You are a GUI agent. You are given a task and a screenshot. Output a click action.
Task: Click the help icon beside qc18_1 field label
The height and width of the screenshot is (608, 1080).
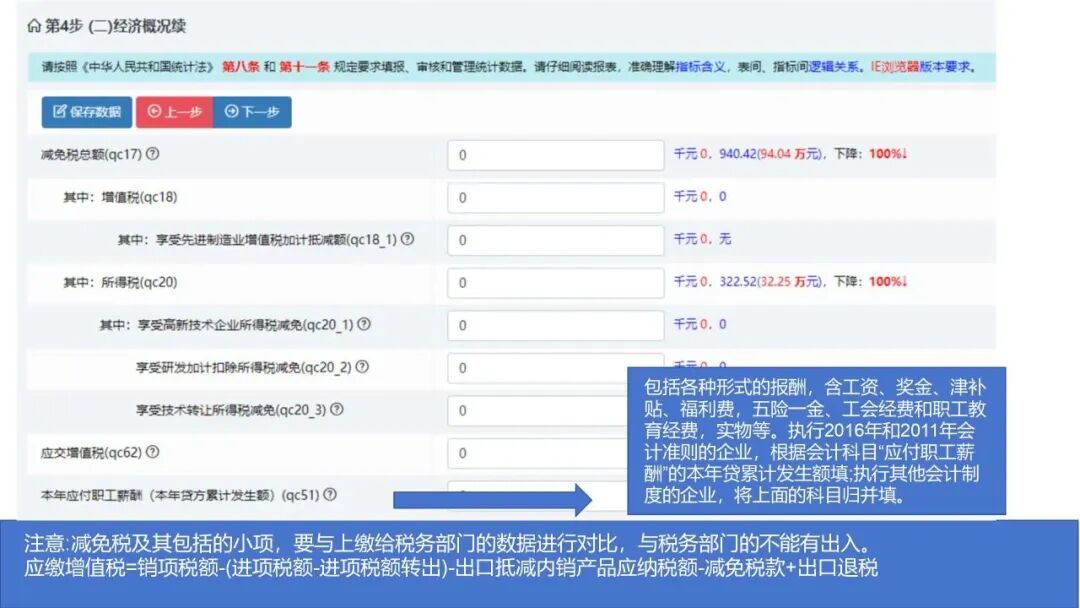pos(407,240)
